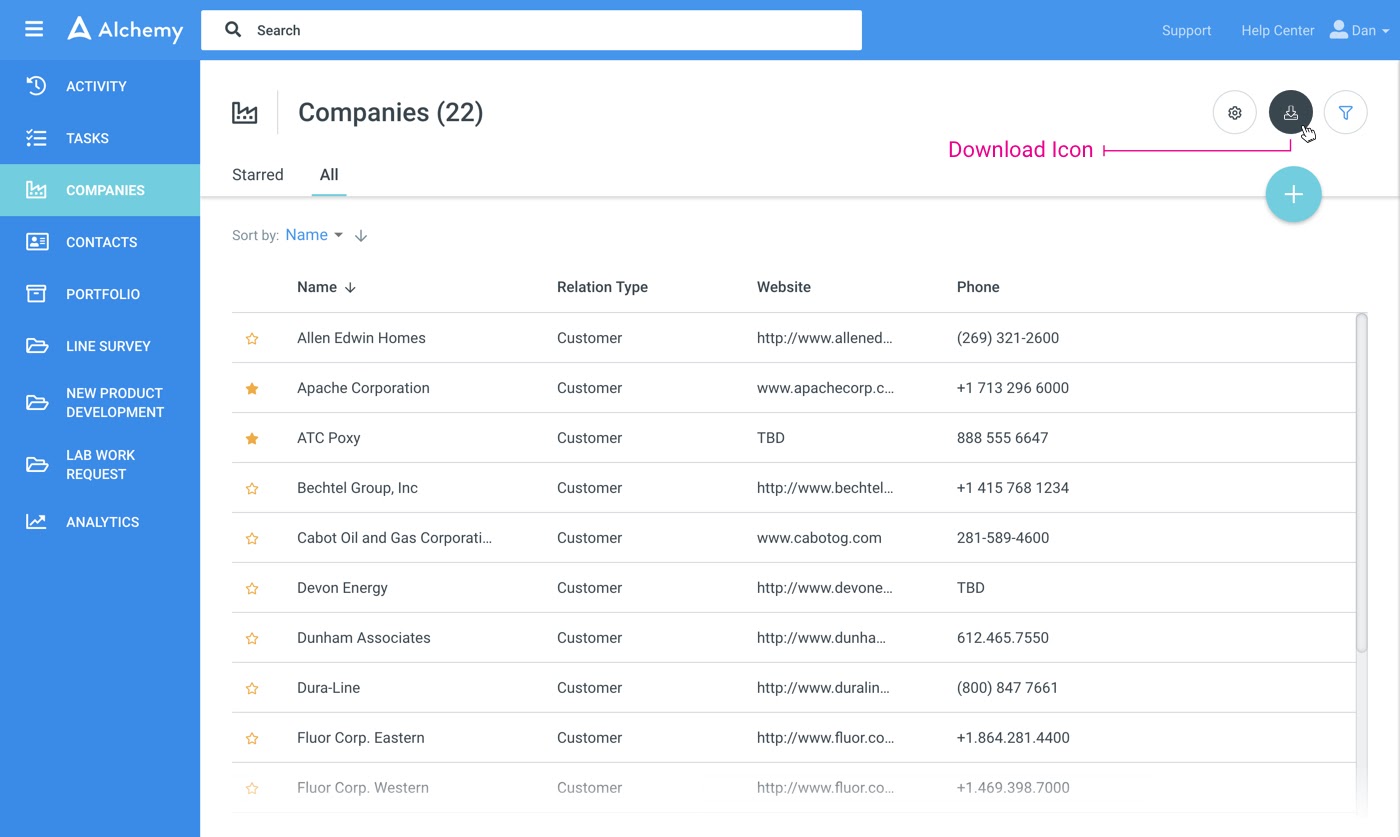This screenshot has height=837, width=1400.
Task: Click the Alchemy logo
Action: (x=125, y=30)
